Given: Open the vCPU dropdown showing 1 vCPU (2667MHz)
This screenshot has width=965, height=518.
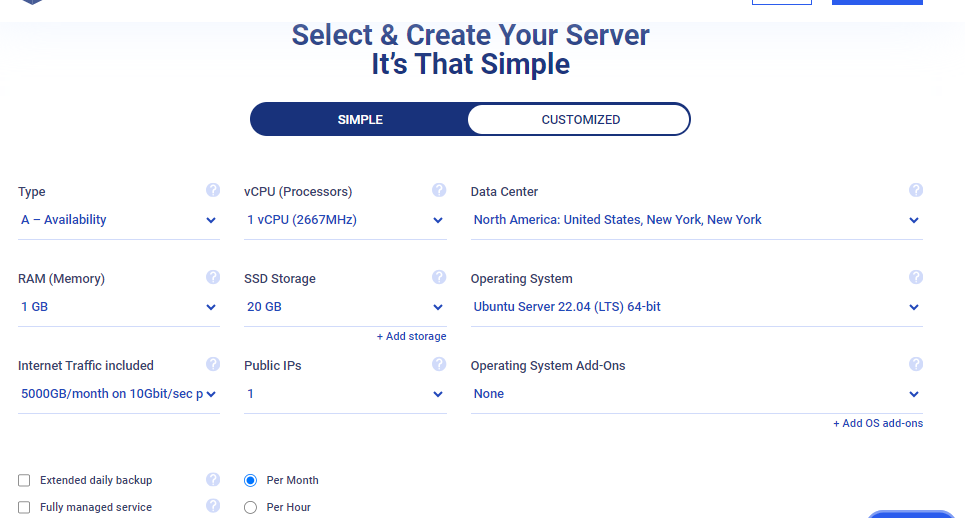Looking at the screenshot, I should pyautogui.click(x=345, y=220).
